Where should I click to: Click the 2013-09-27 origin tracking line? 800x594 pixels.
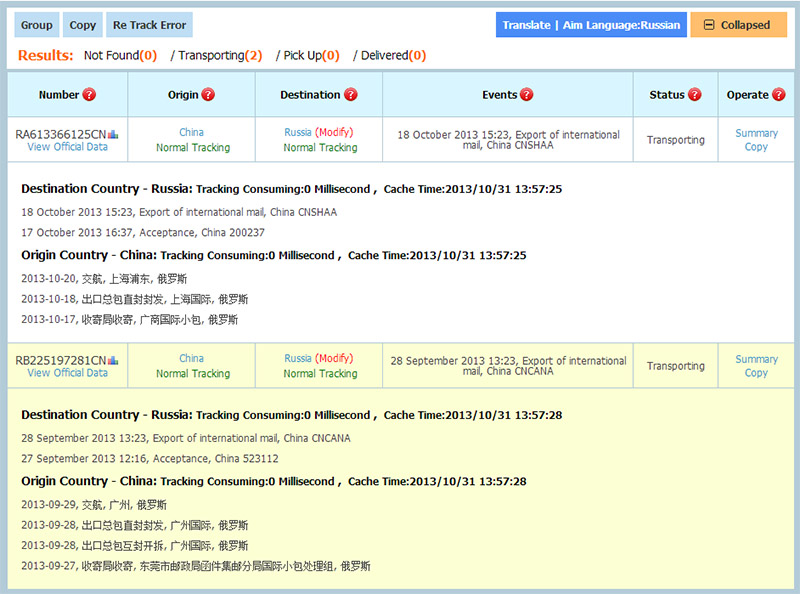click(x=196, y=566)
